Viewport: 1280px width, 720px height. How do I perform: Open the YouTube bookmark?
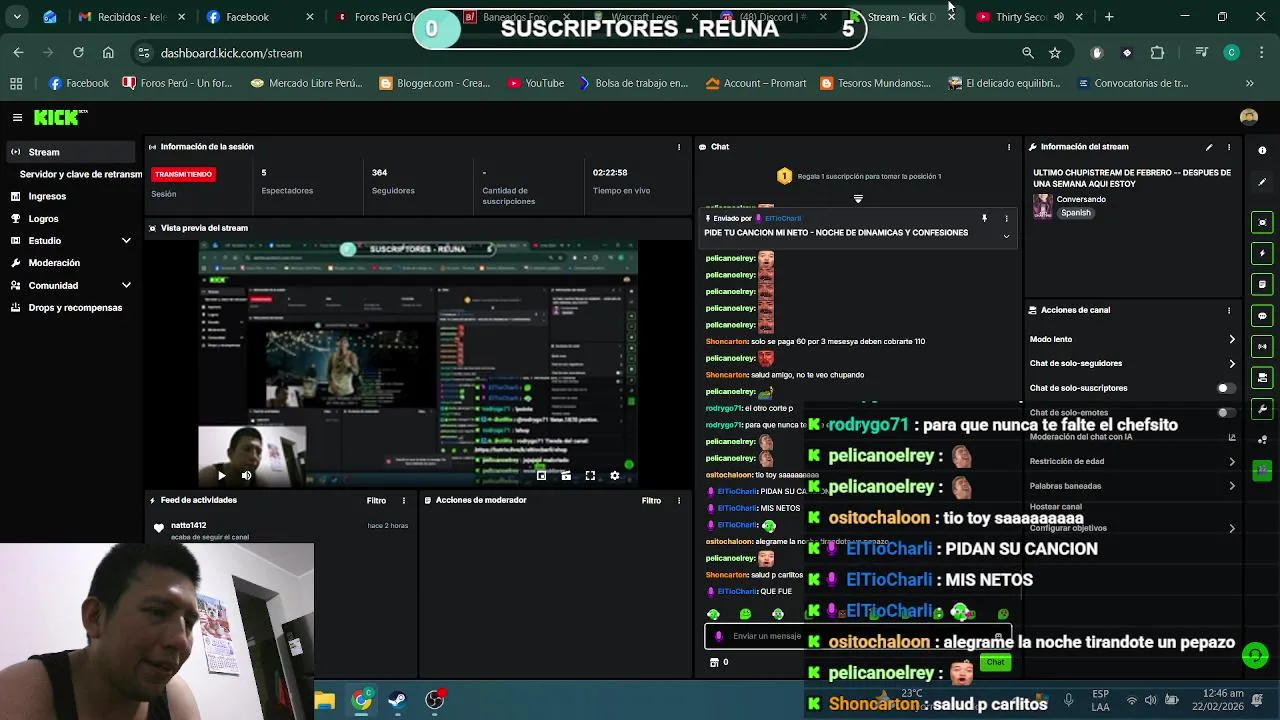coord(536,83)
